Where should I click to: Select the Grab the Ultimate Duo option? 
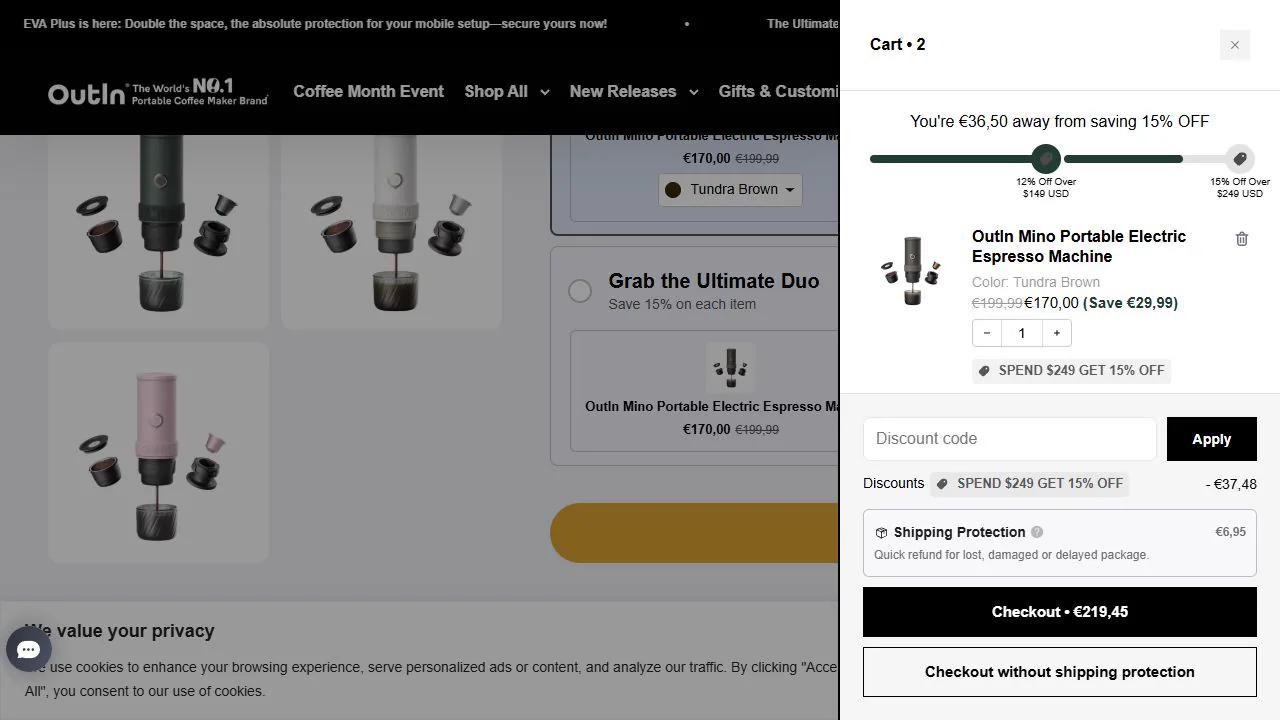[x=580, y=291]
